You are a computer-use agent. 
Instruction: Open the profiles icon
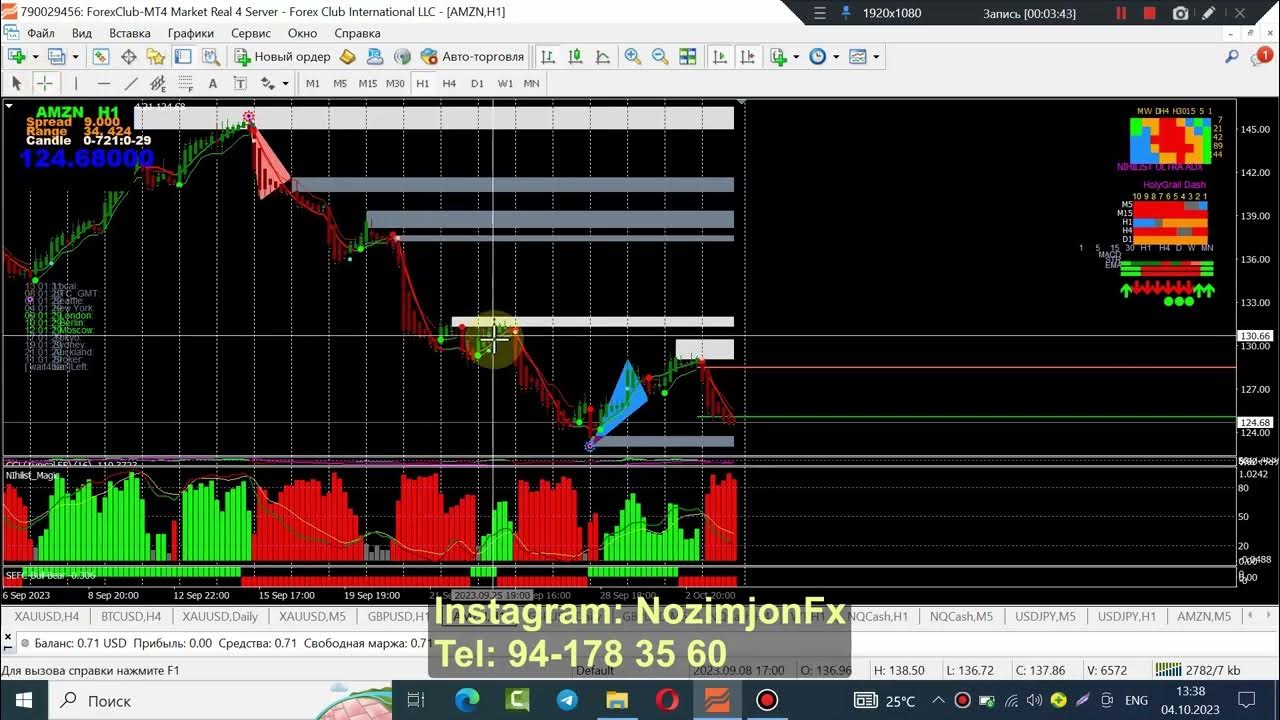coord(56,57)
